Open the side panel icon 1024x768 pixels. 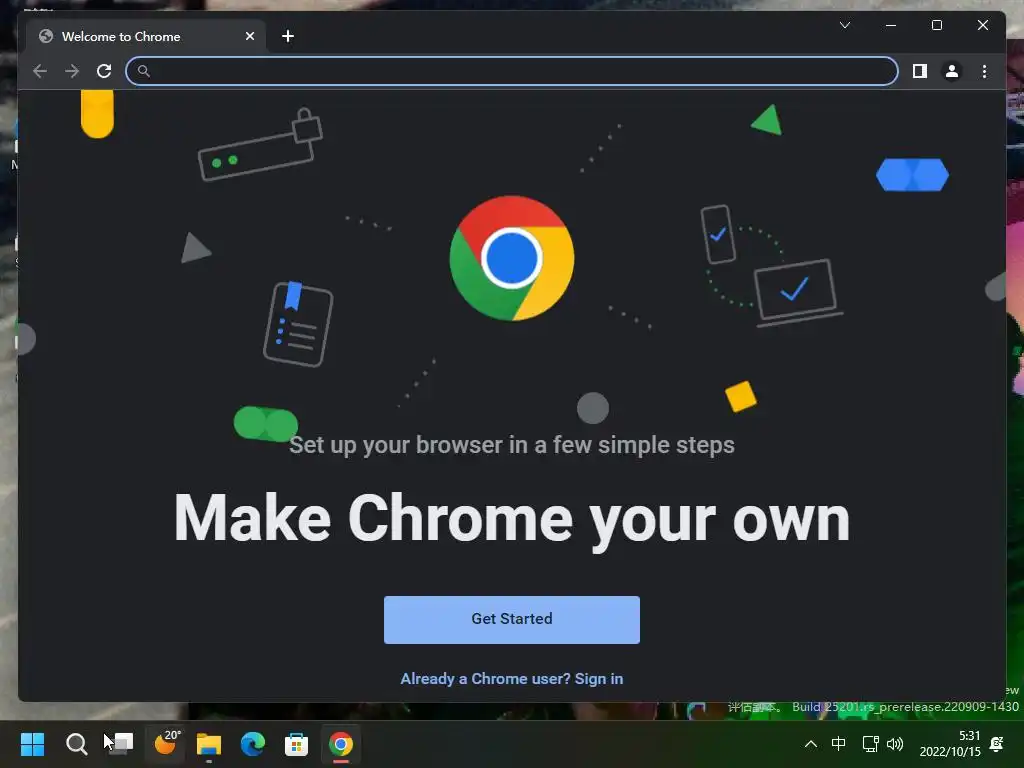click(920, 71)
